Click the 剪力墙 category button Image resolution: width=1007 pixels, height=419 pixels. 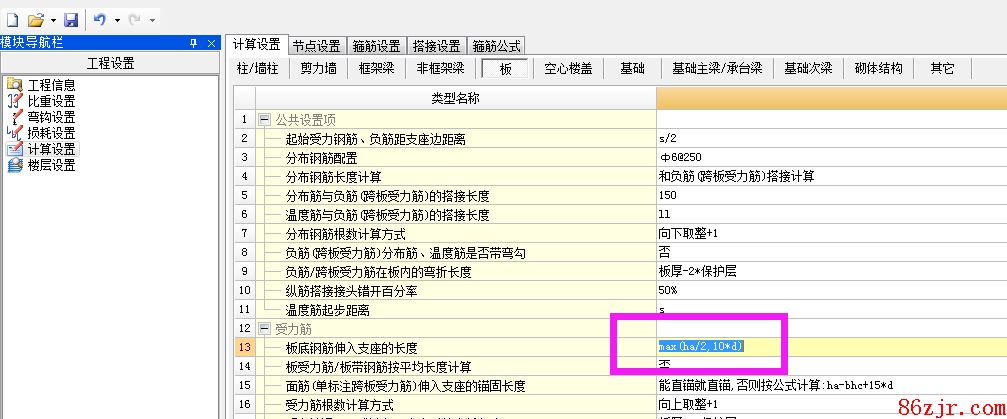click(x=318, y=69)
